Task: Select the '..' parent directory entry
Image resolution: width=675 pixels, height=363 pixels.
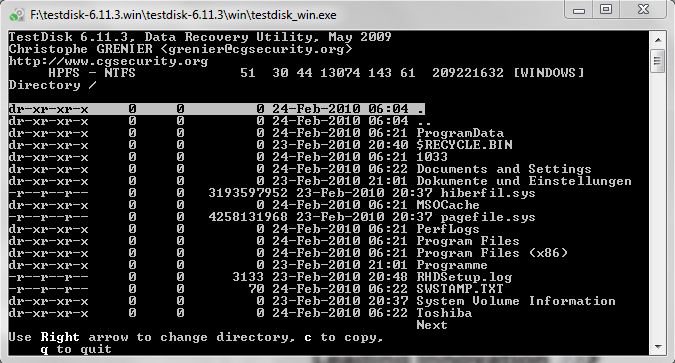Action: [220, 121]
